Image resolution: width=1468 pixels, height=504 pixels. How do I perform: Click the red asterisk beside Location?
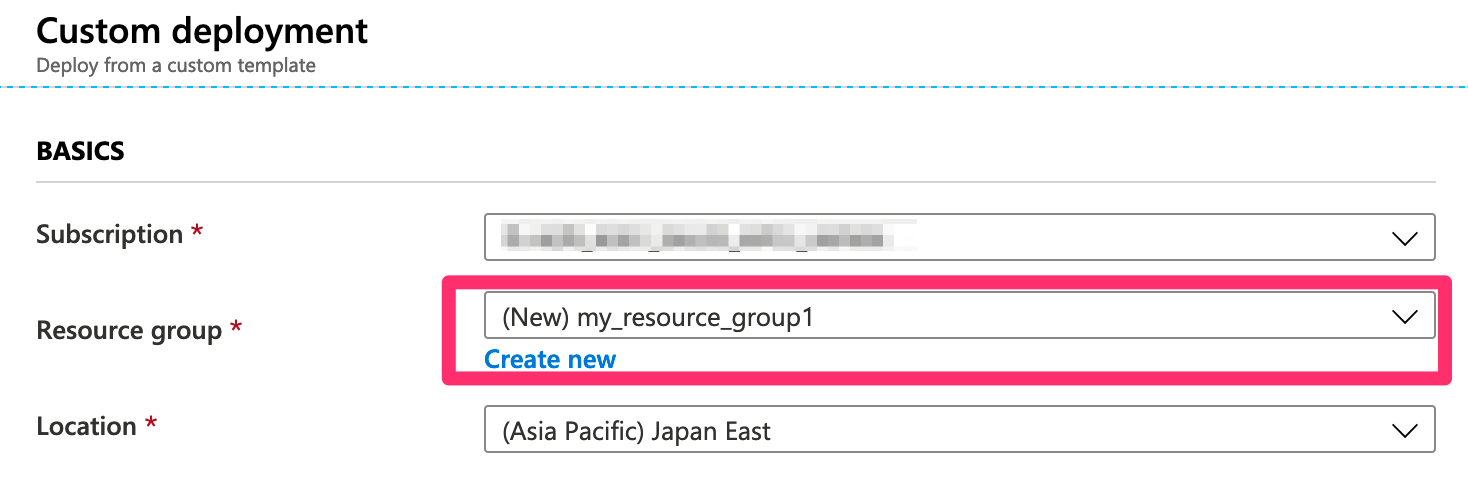point(151,423)
